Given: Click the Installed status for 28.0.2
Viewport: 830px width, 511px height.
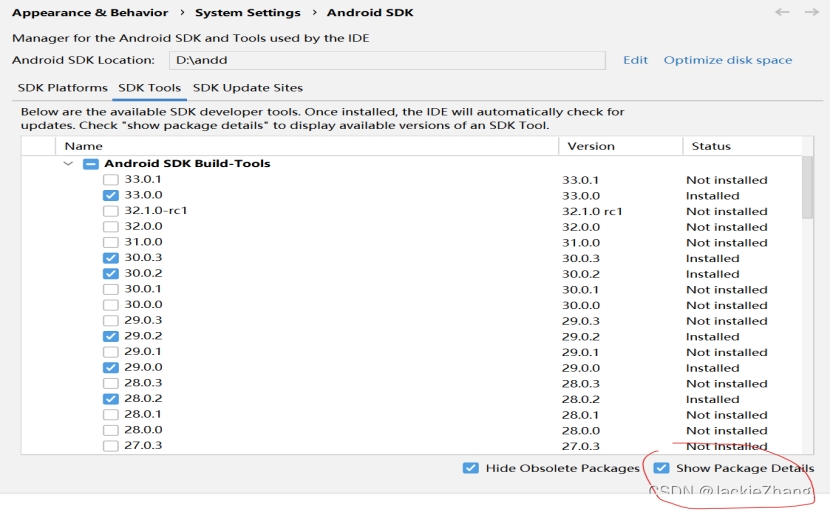Looking at the screenshot, I should point(712,399).
